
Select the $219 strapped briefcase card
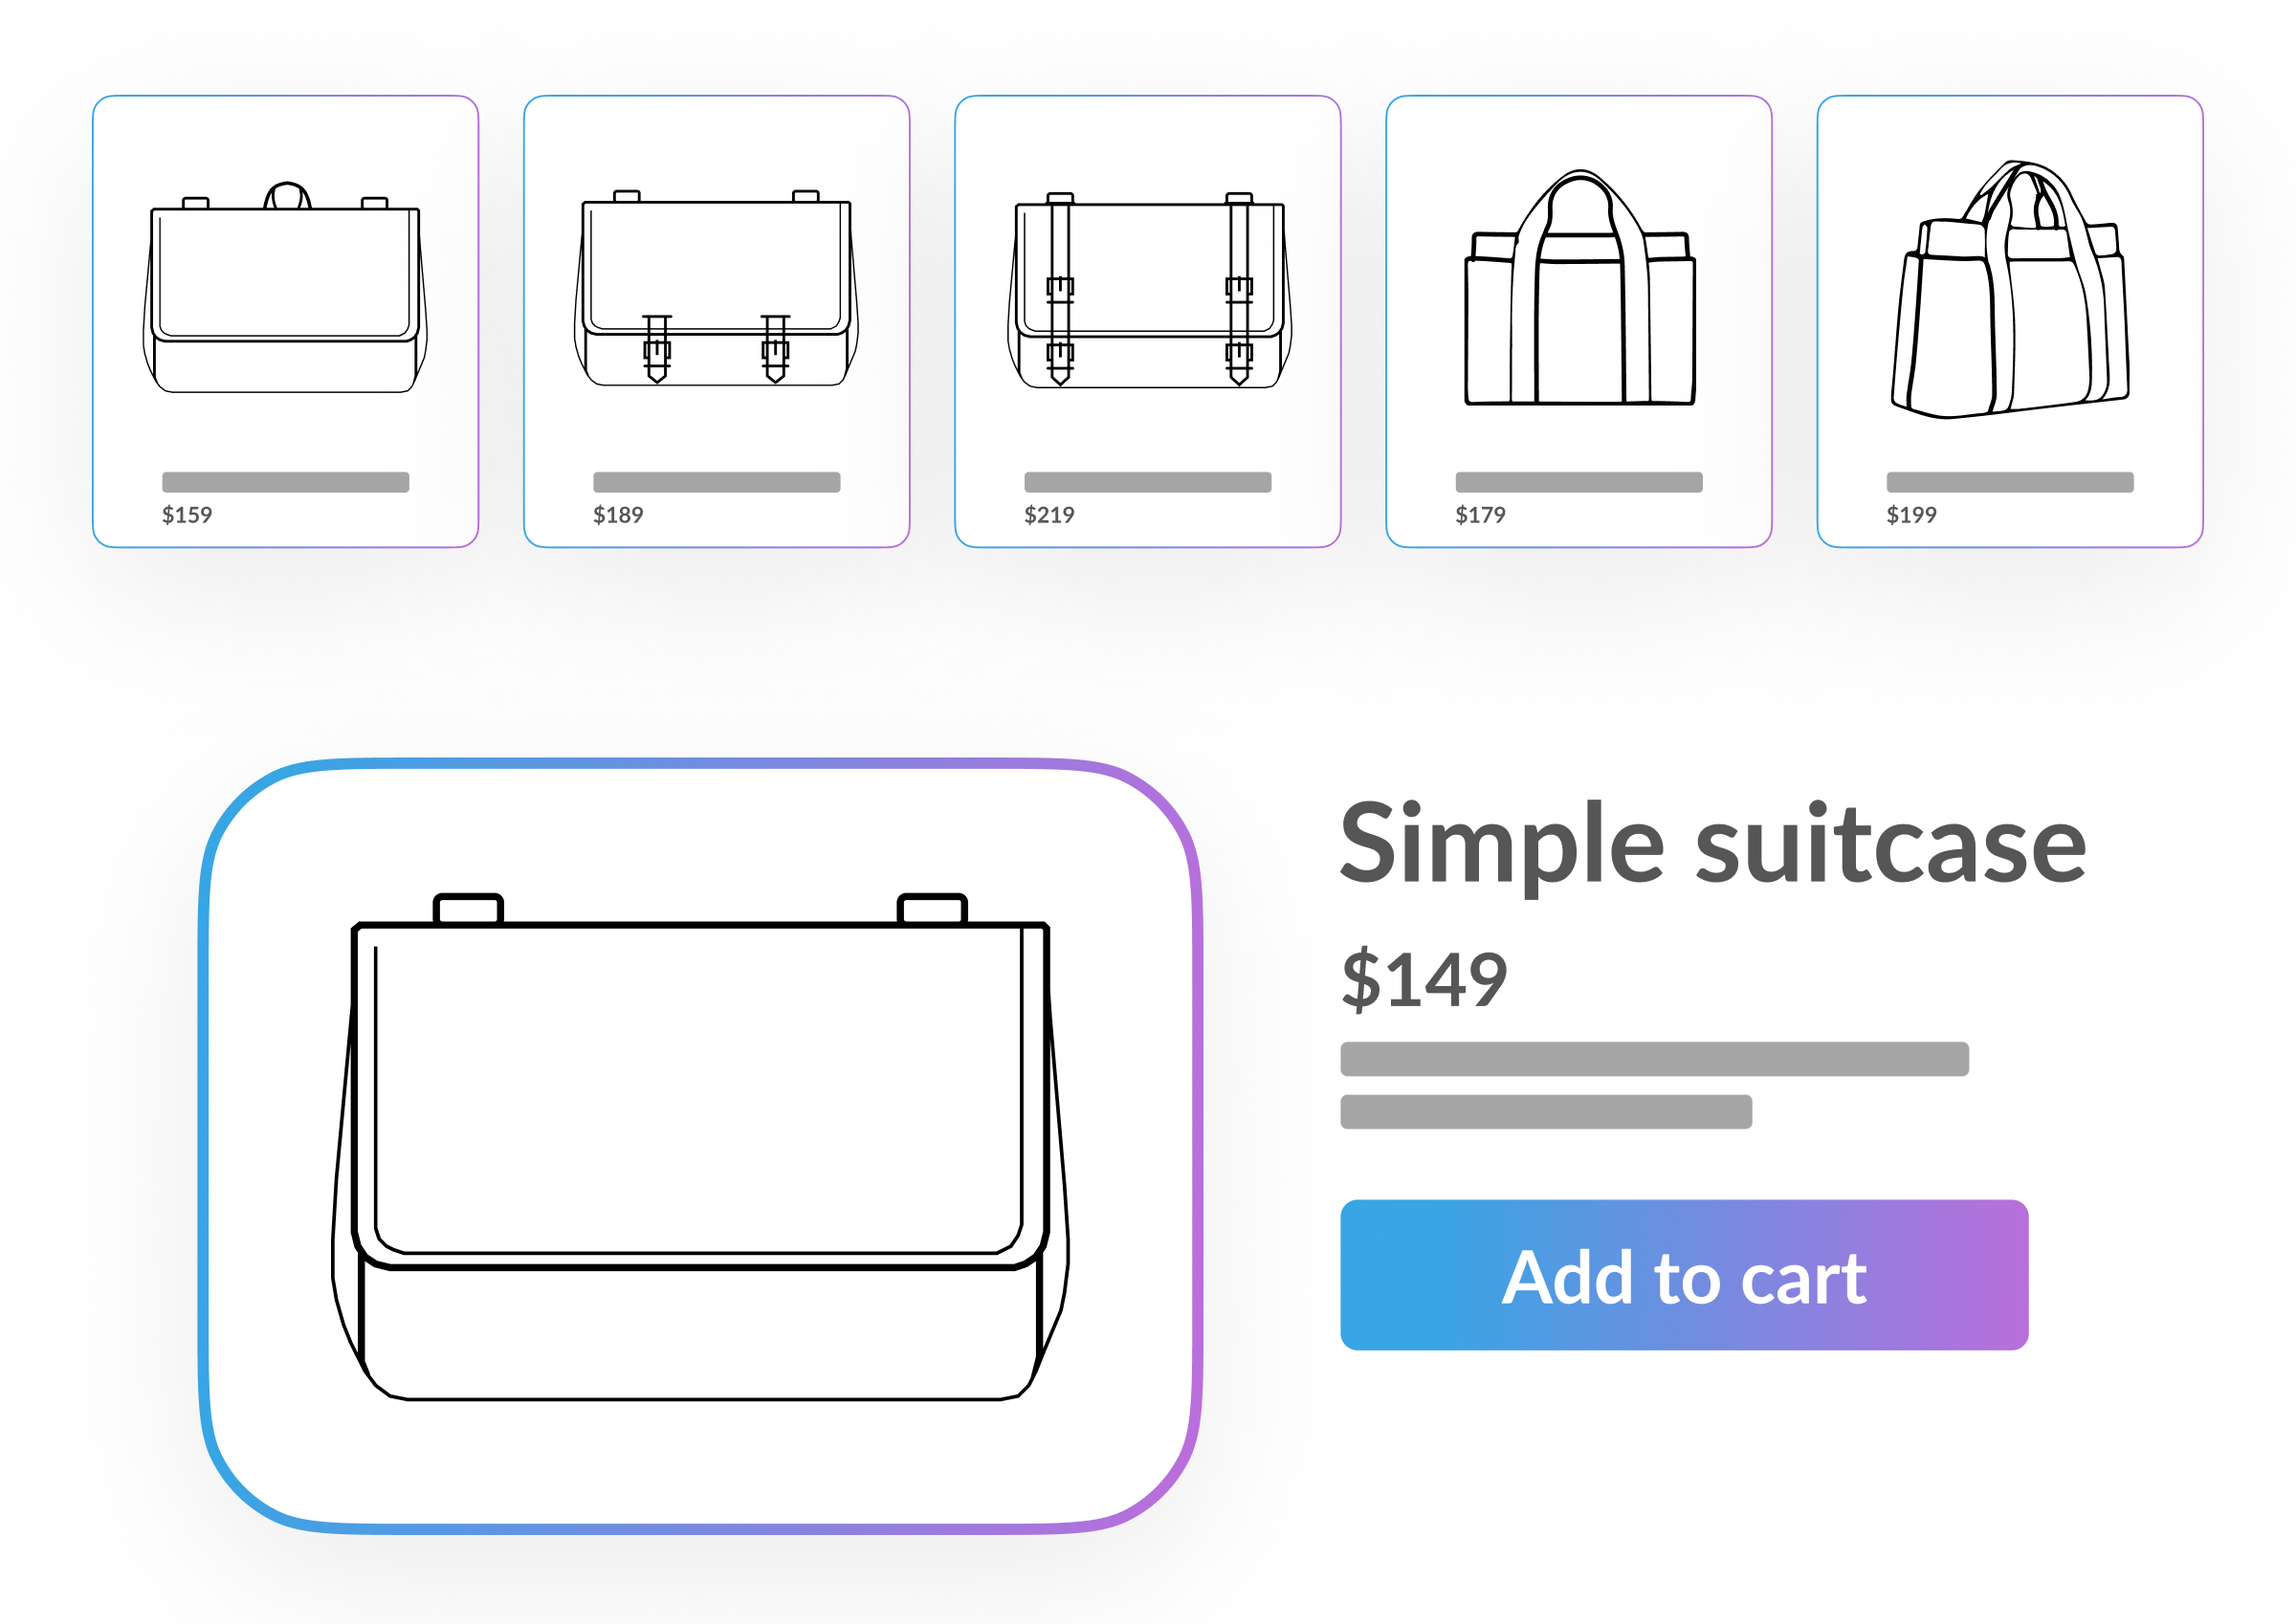click(x=1147, y=321)
